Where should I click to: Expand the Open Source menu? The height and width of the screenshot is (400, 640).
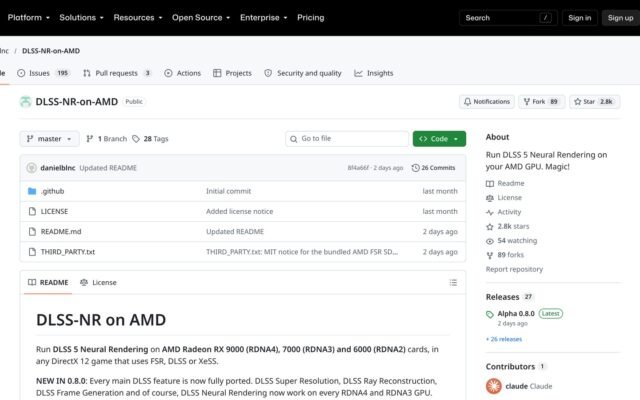click(201, 18)
